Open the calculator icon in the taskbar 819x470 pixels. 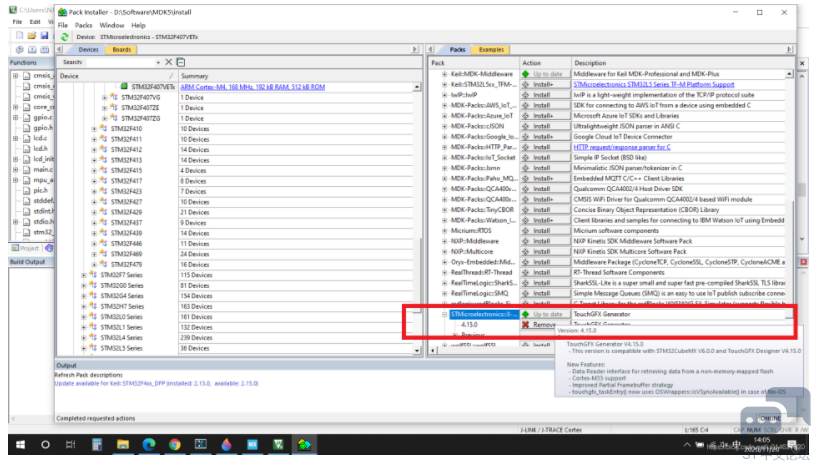(x=97, y=444)
